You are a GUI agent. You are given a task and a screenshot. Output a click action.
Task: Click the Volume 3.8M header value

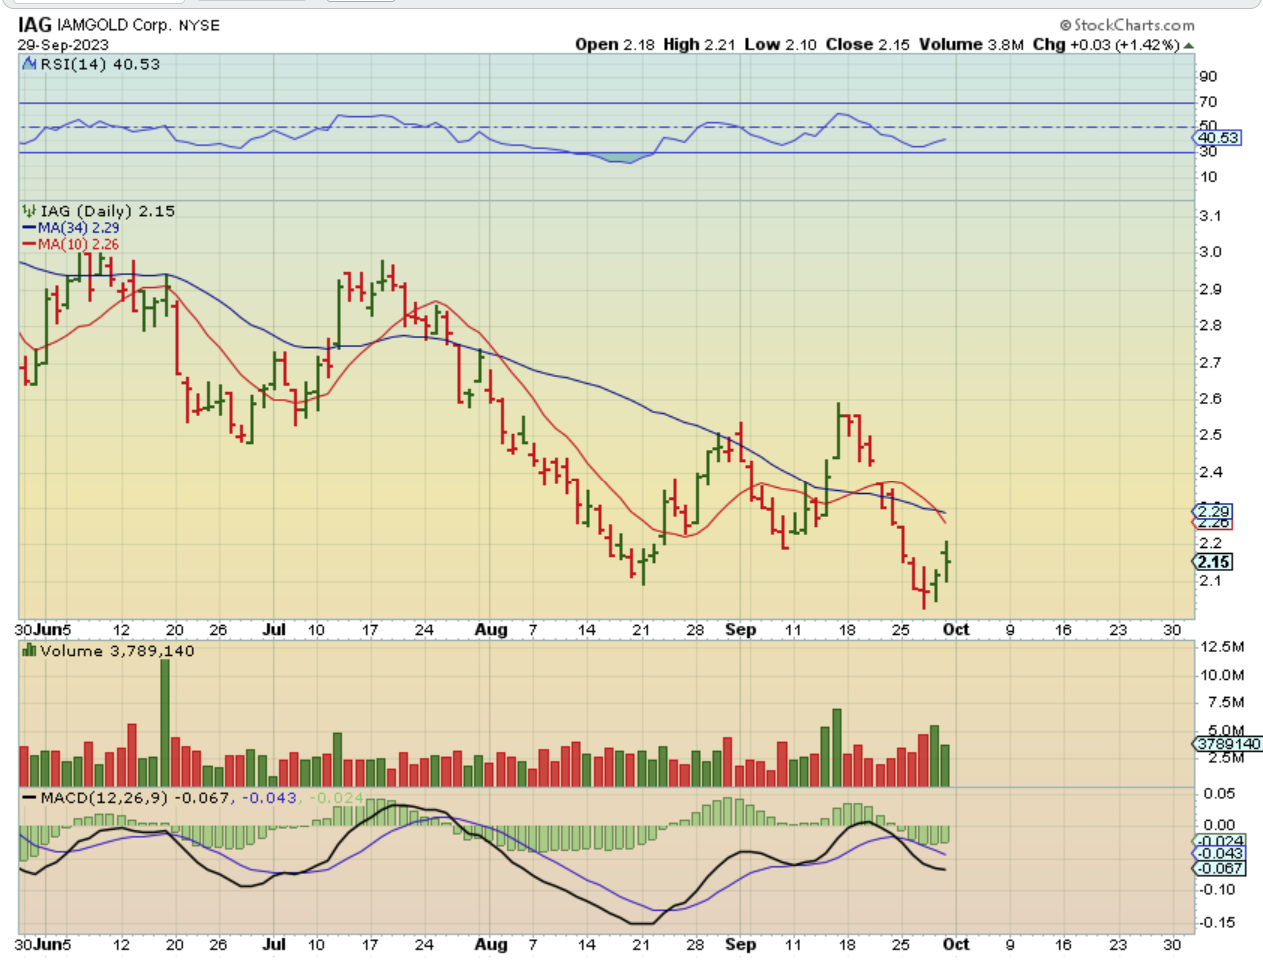[971, 44]
